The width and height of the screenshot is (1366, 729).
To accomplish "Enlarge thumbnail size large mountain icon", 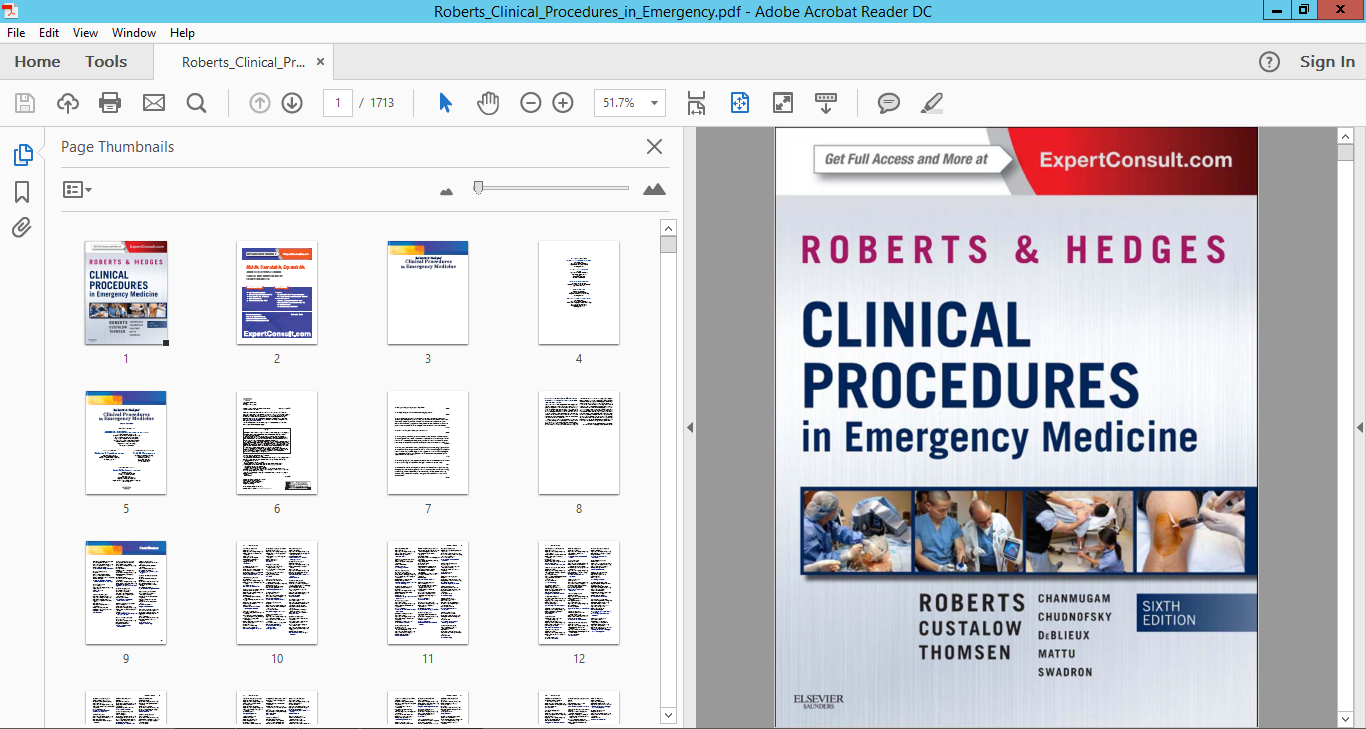I will (x=654, y=189).
